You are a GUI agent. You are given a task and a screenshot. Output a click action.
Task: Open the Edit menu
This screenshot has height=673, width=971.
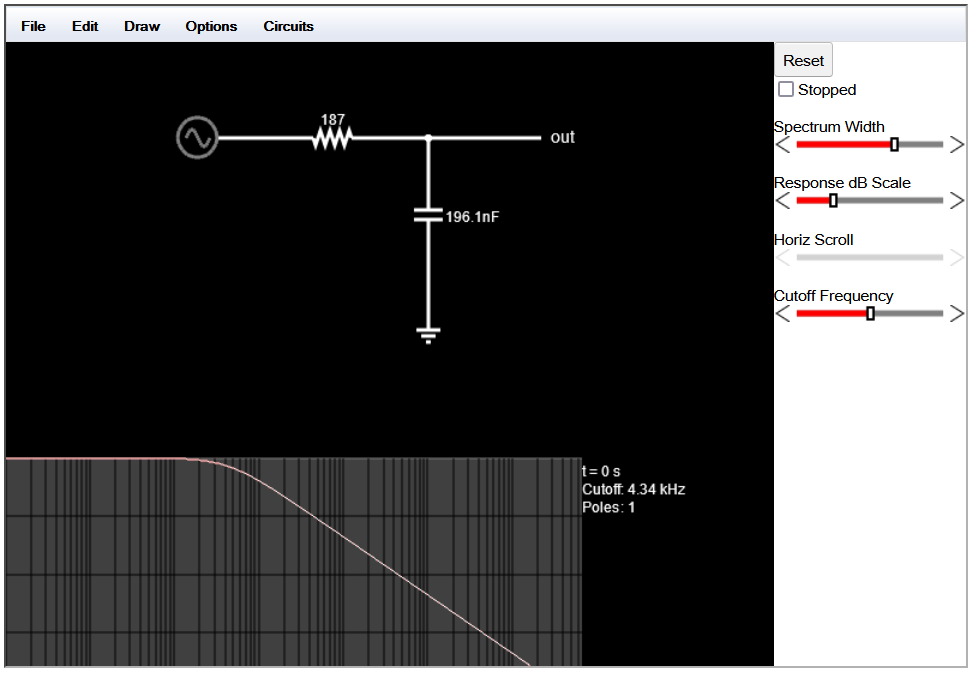[85, 26]
